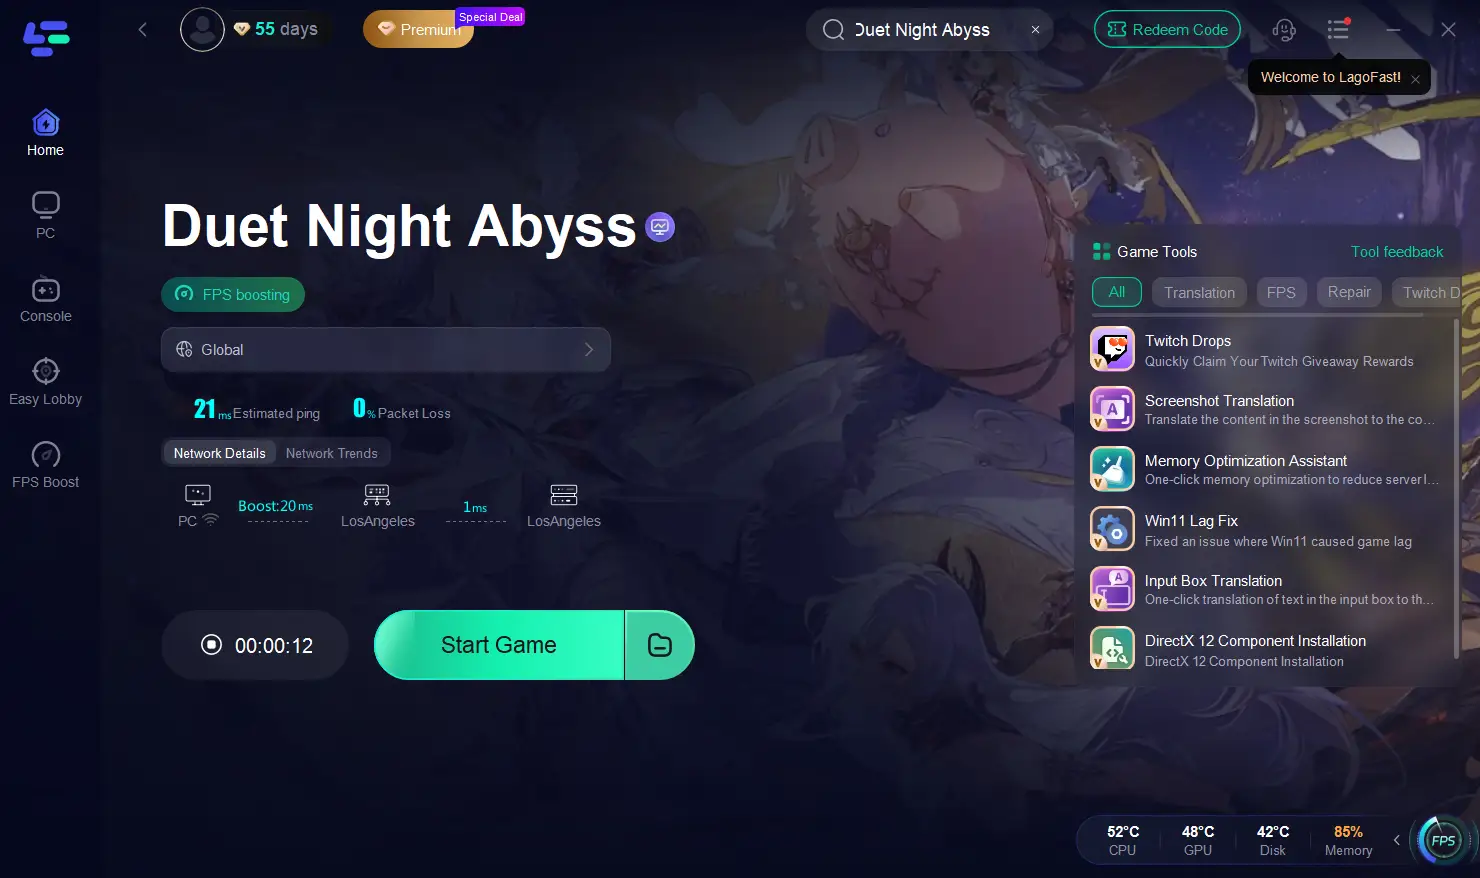Open the Tool feedback link
Viewport: 1480px width, 878px height.
[x=1397, y=252]
